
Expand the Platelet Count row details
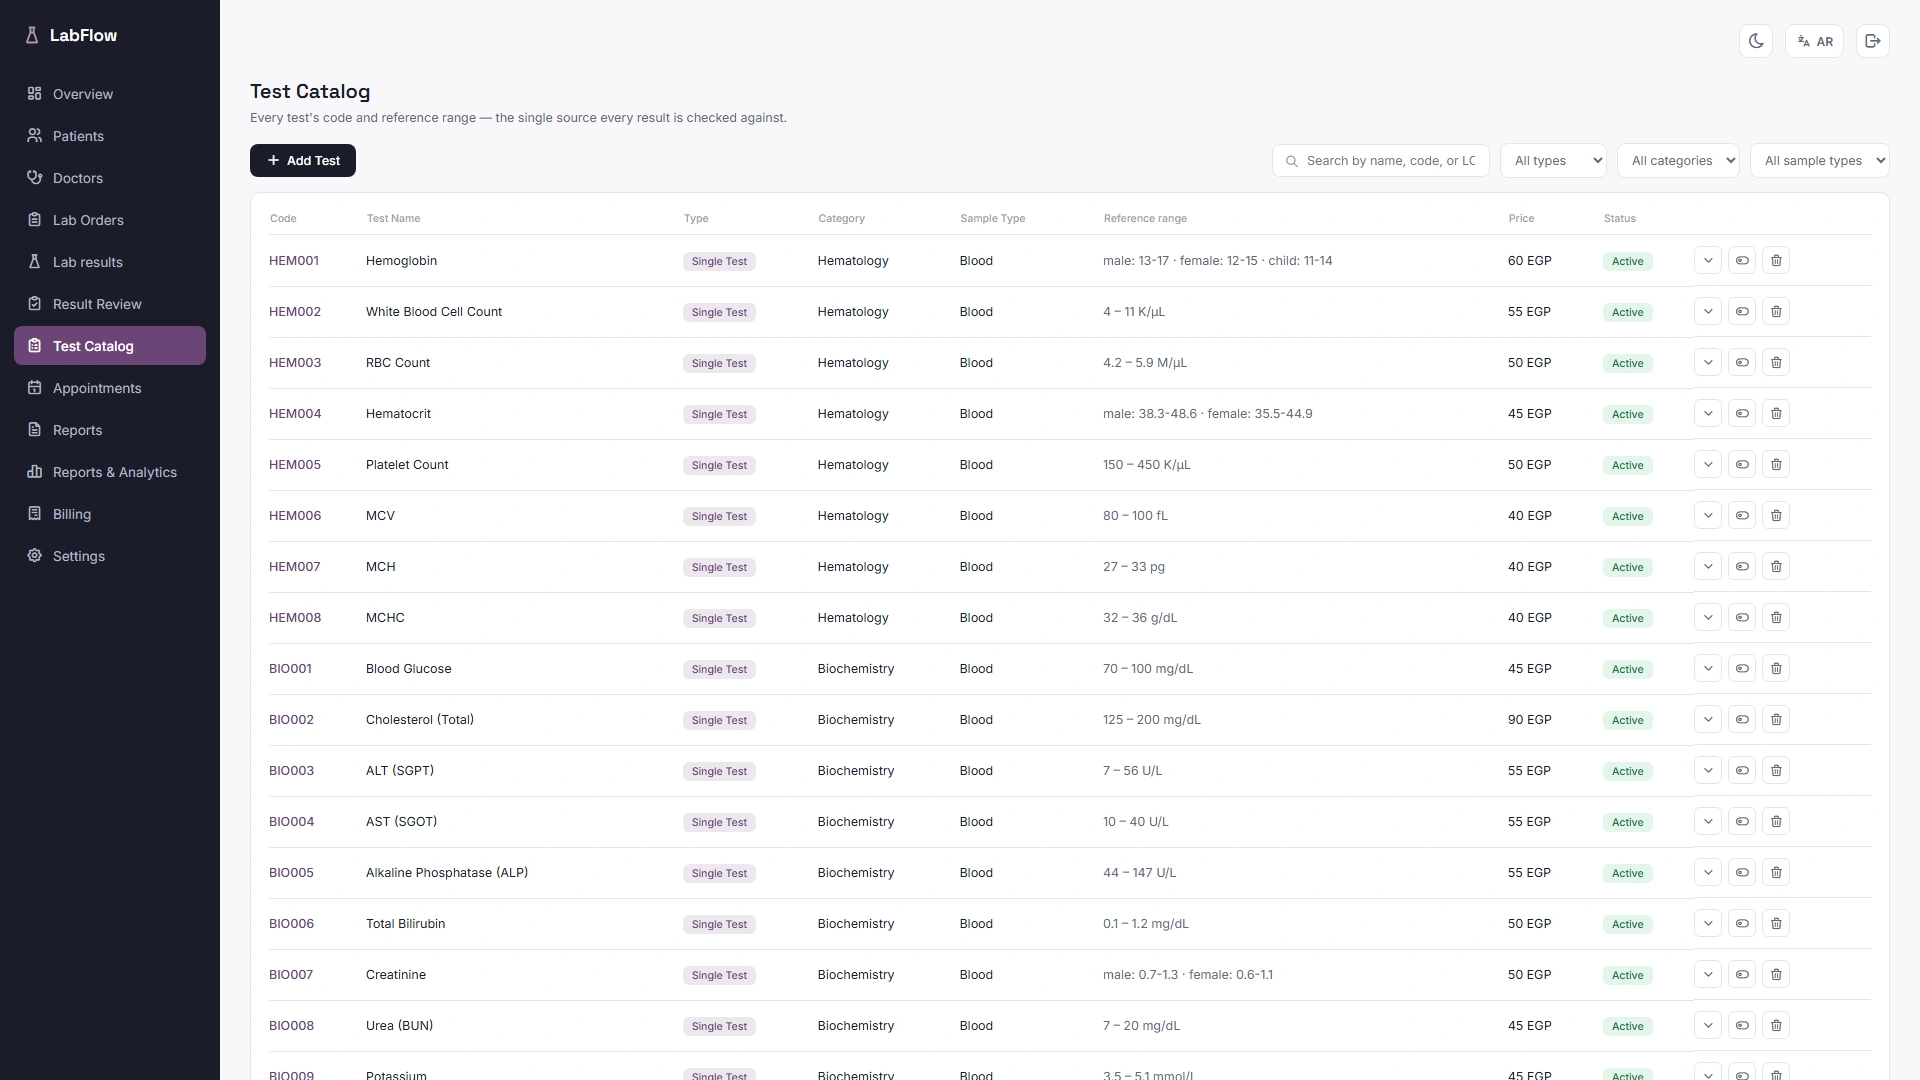[x=1708, y=465]
